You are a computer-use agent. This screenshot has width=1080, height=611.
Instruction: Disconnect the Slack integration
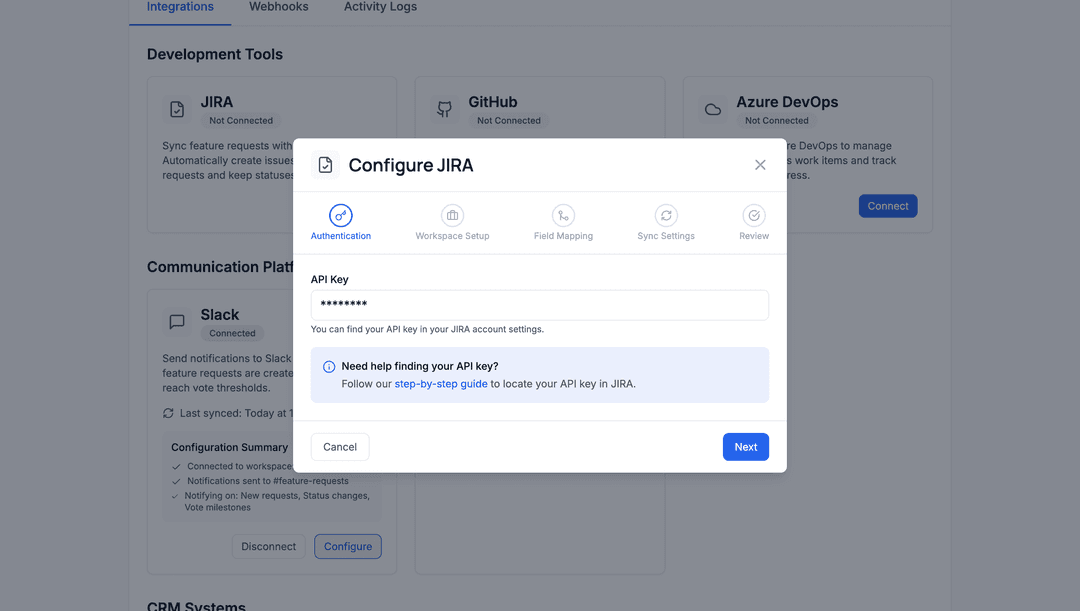point(268,546)
